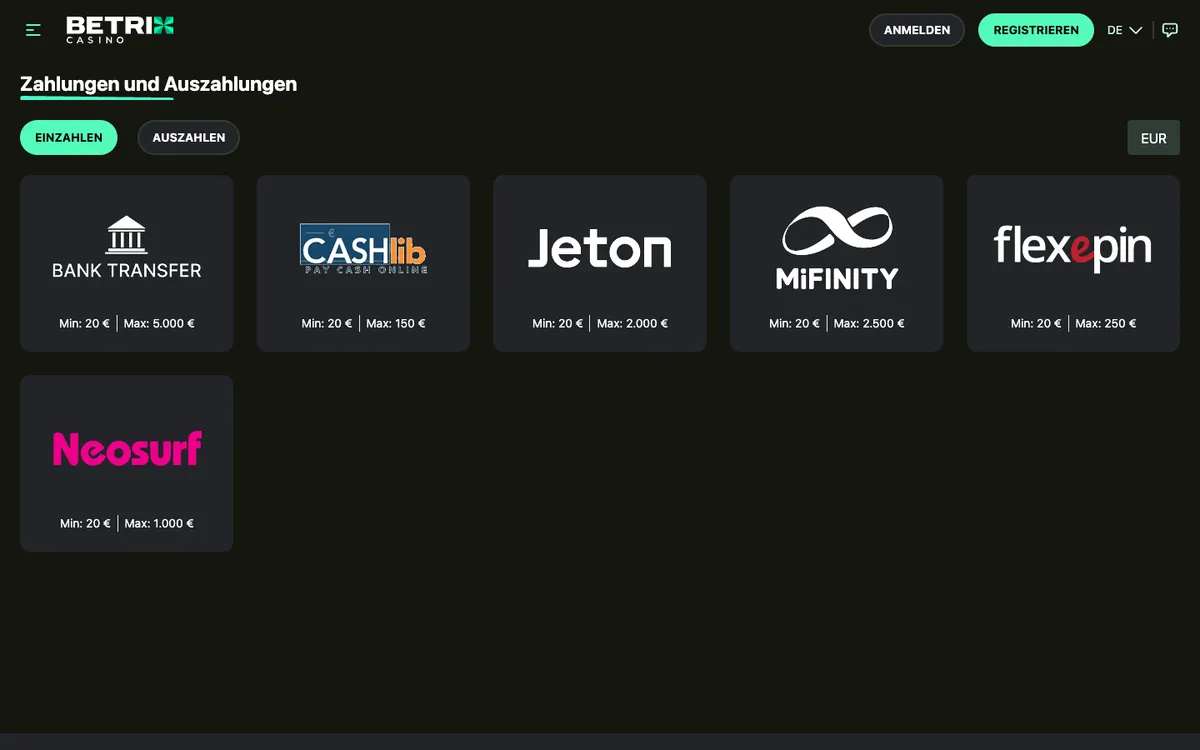Viewport: 1200px width, 750px height.
Task: Expand the DE language dropdown
Action: tap(1125, 30)
